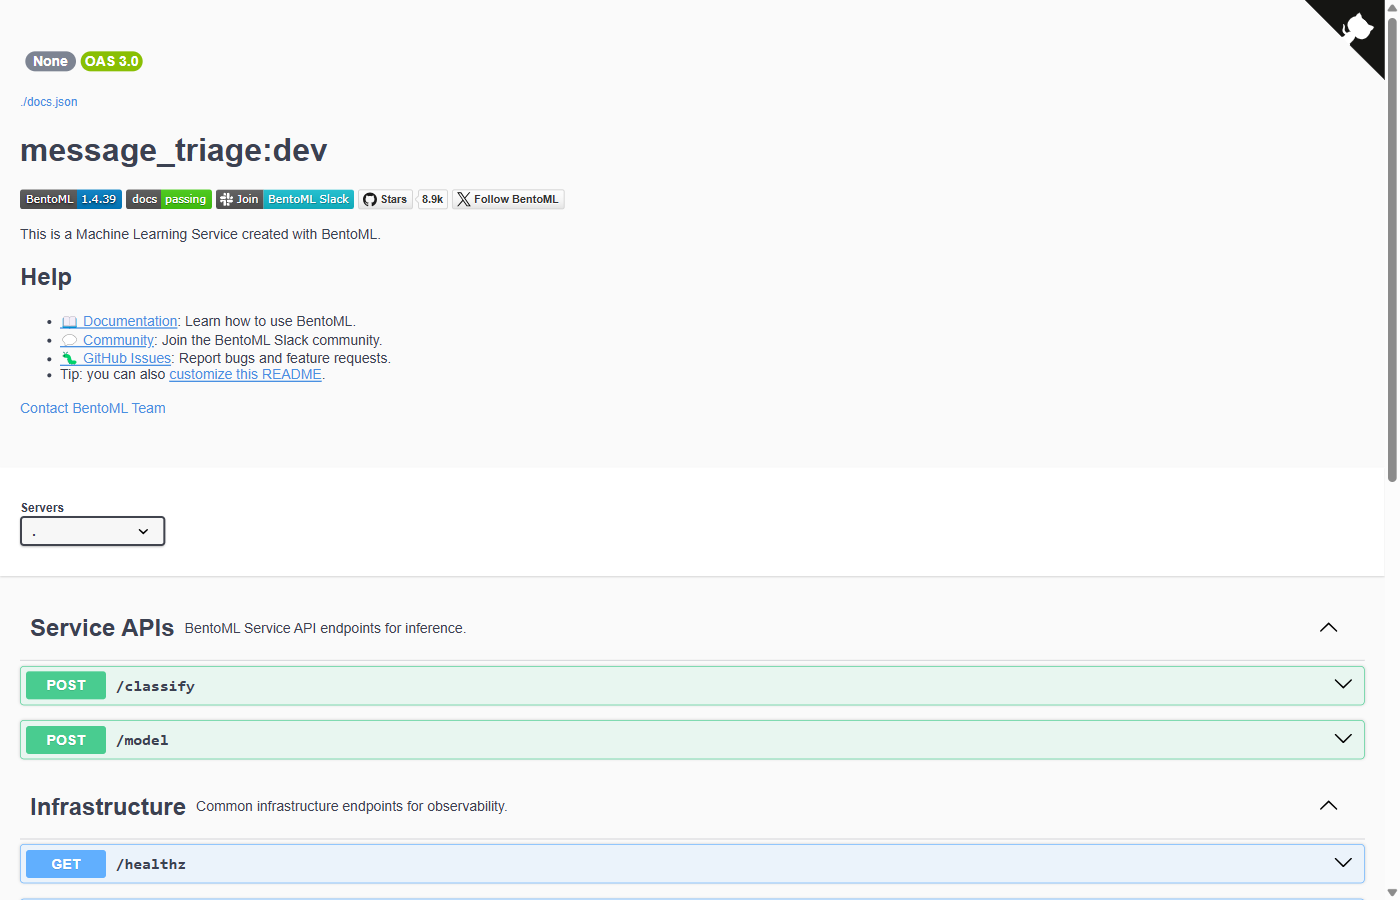Screen dimensions: 1400x900
Task: Click the POST method label for /classify
Action: point(66,685)
